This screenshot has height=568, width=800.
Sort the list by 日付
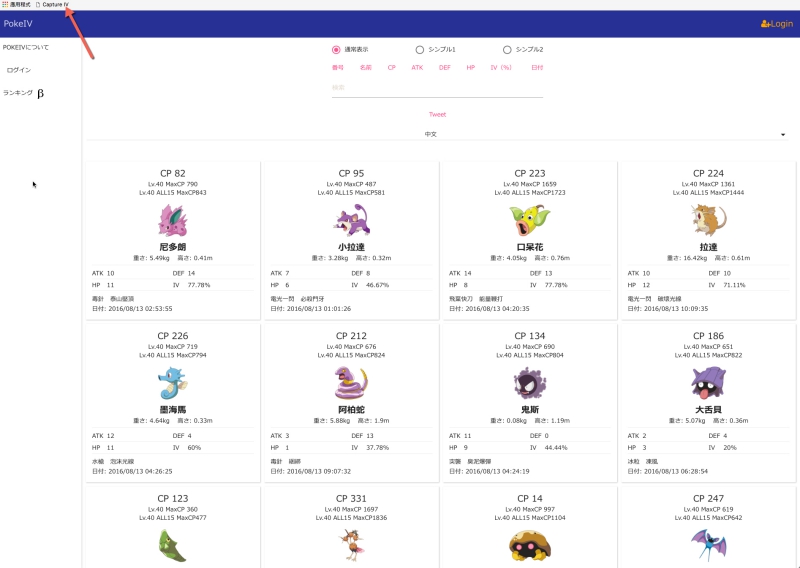click(x=537, y=67)
